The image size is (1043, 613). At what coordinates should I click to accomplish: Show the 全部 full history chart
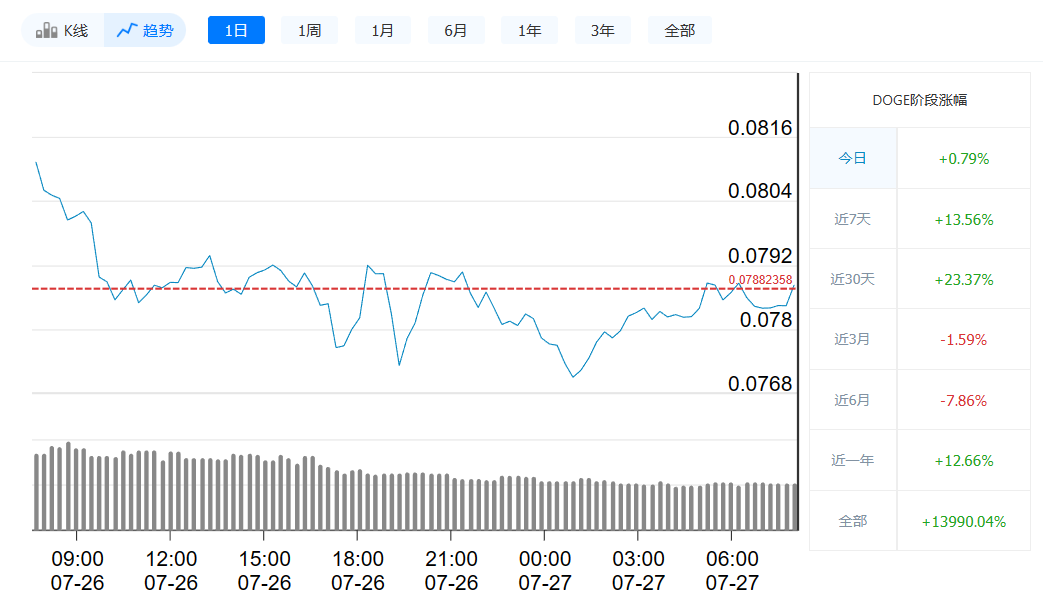pyautogui.click(x=679, y=29)
